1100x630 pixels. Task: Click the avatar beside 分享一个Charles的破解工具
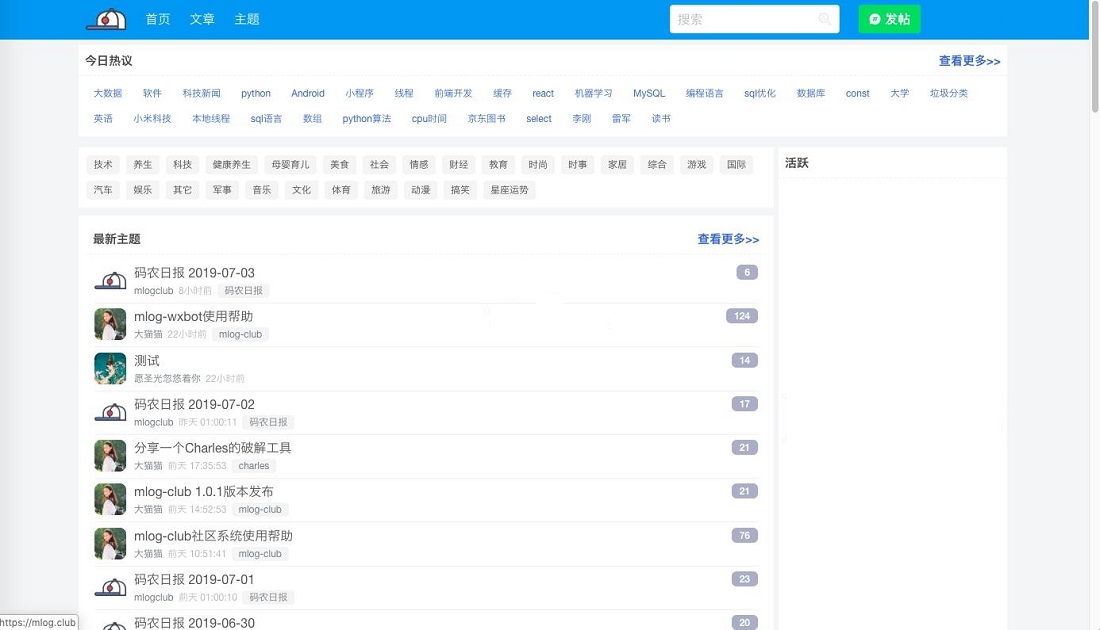110,455
